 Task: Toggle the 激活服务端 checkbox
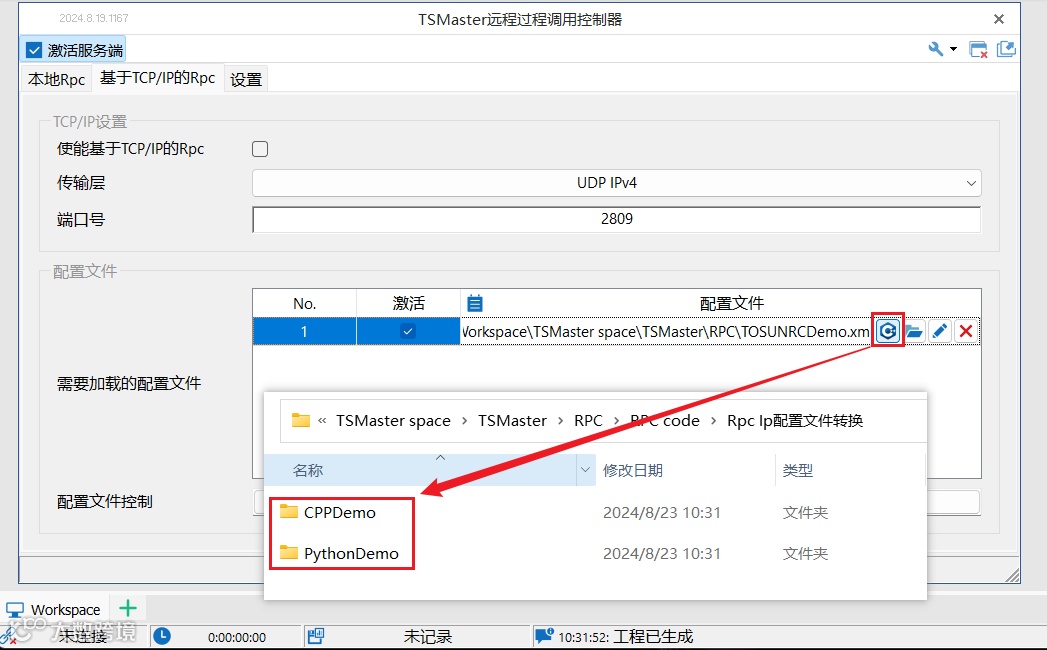click(x=34, y=50)
